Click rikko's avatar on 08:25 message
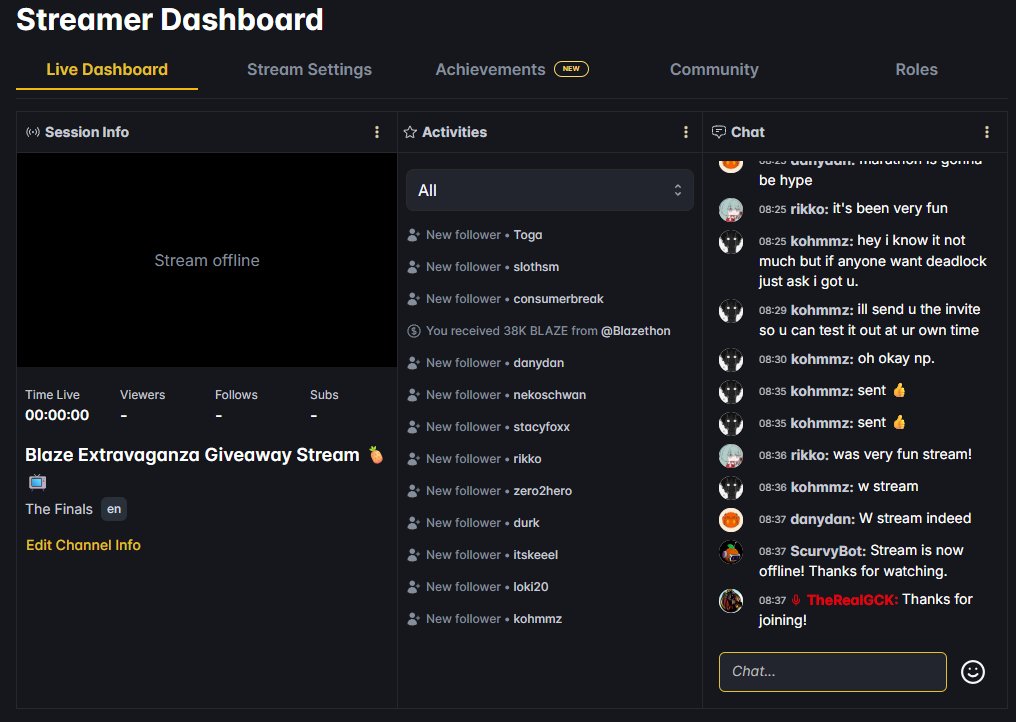The image size is (1016, 722). pos(731,210)
